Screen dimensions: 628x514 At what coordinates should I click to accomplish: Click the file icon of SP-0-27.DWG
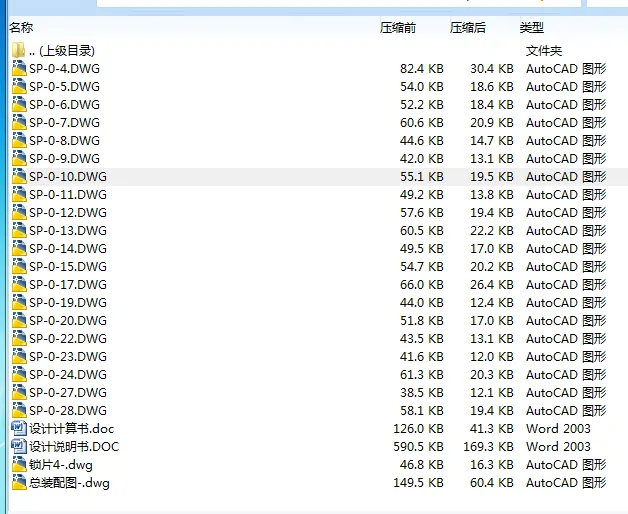point(19,393)
